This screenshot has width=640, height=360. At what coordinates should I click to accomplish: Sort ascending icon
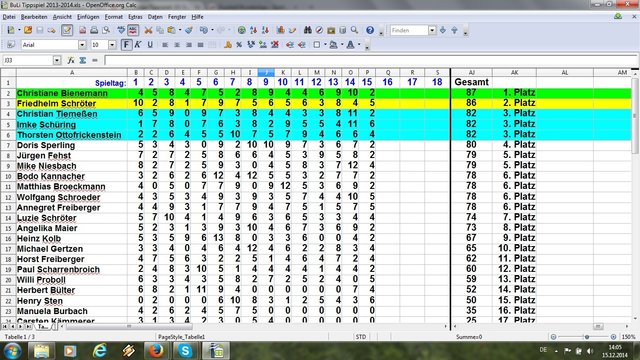[x=253, y=30]
